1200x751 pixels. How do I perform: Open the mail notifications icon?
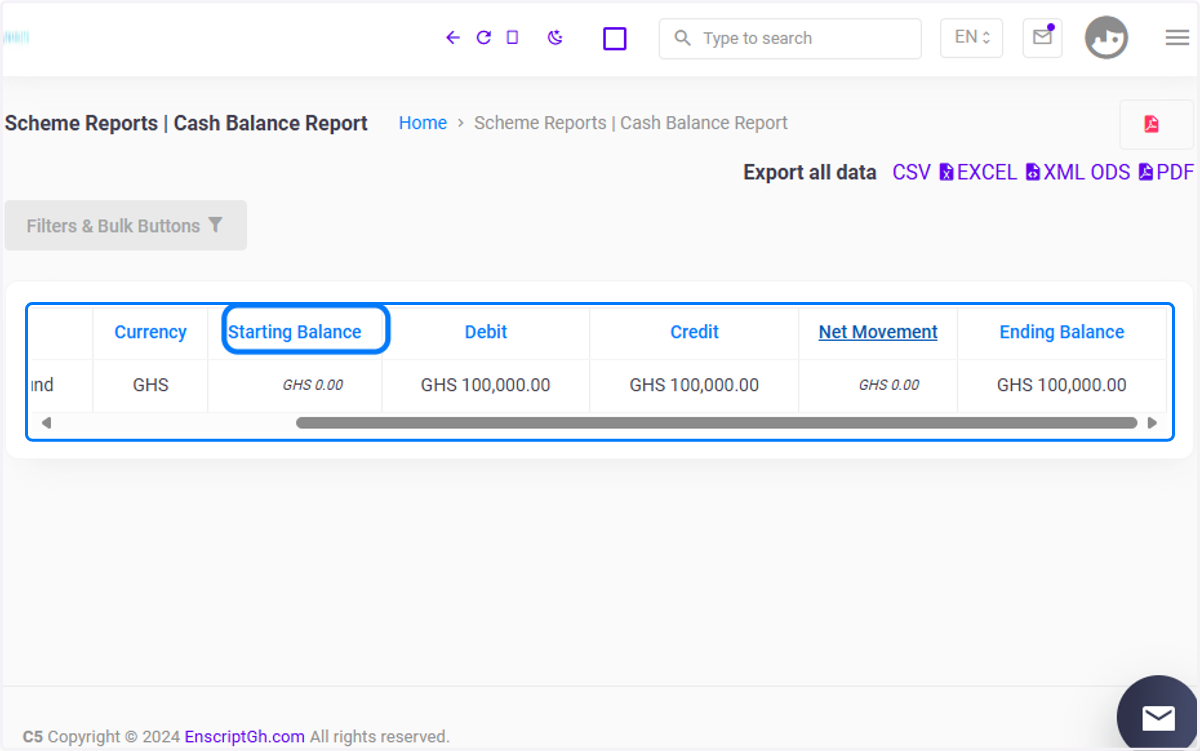coord(1042,38)
